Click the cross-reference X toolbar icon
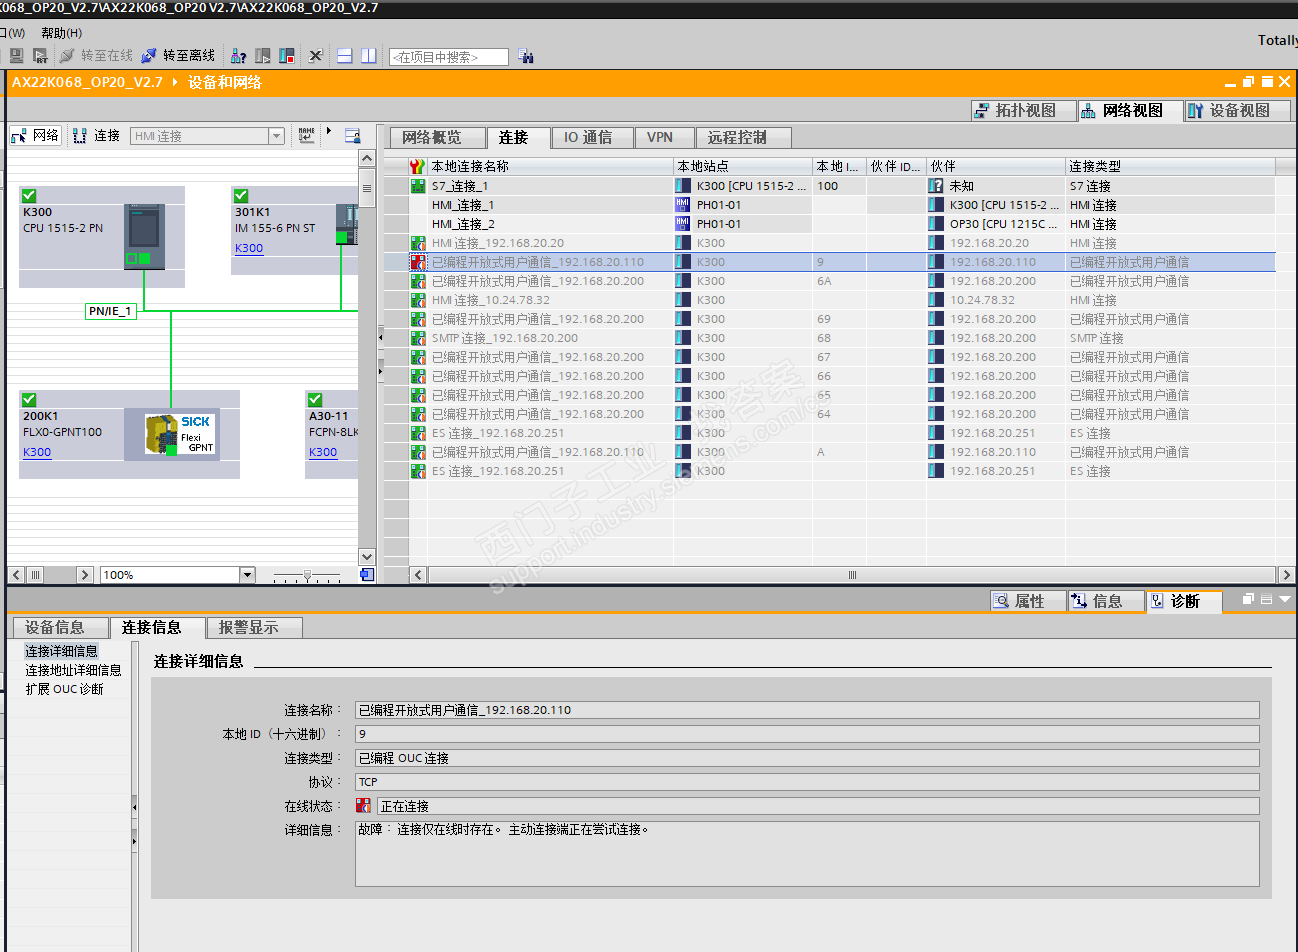The width and height of the screenshot is (1298, 952). pyautogui.click(x=315, y=56)
